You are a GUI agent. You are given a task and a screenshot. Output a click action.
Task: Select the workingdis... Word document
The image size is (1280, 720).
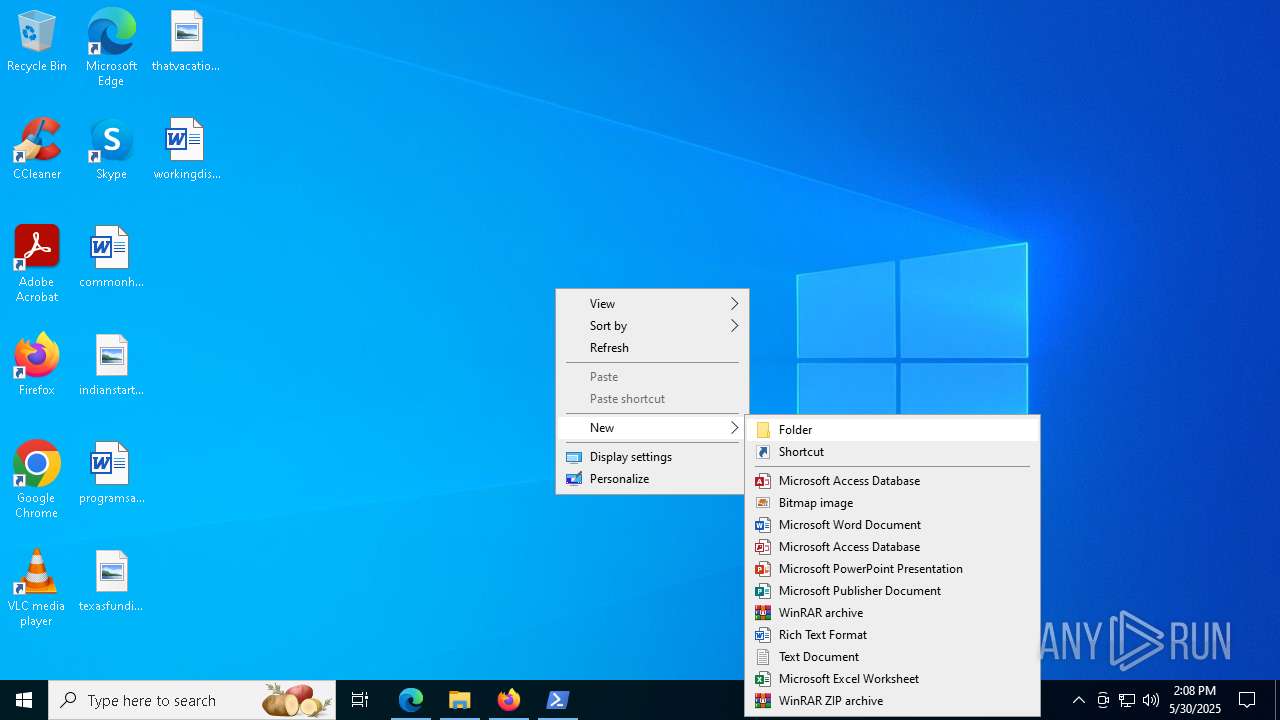tap(186, 150)
